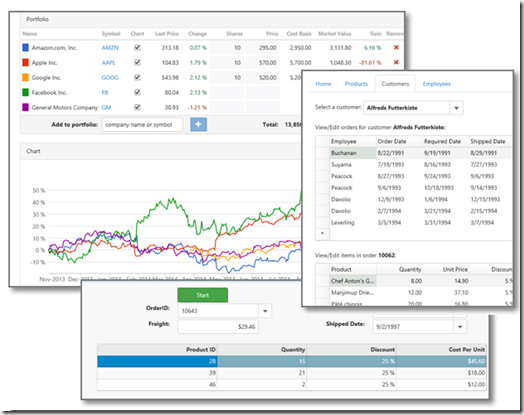This screenshot has width=524, height=415.
Task: Switch to the Products tab
Action: point(356,84)
